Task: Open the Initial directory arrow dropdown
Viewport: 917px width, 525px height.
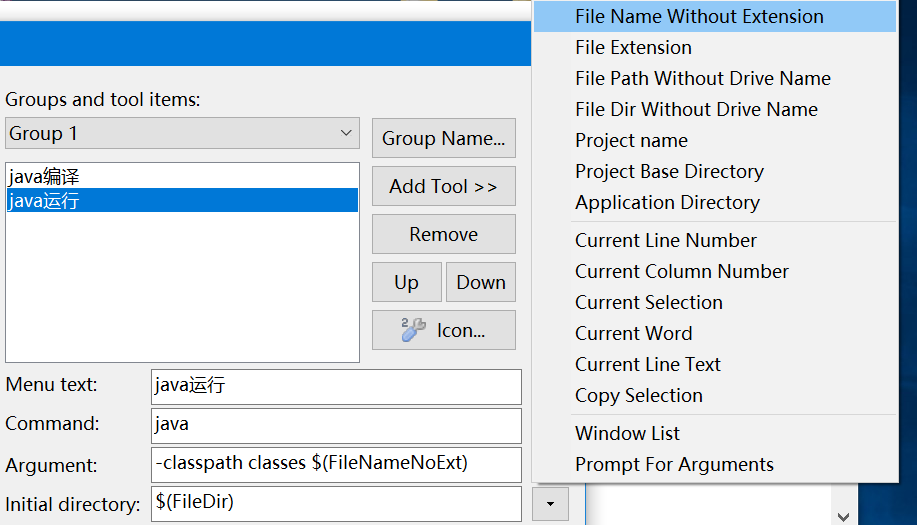Action: (550, 503)
